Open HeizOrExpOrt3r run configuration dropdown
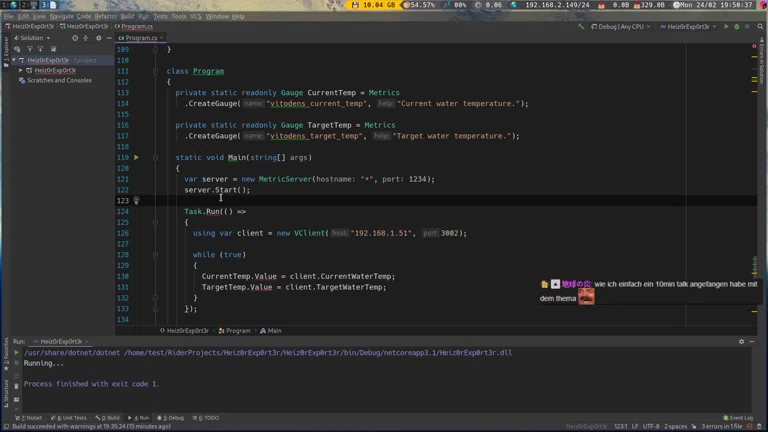 tap(688, 26)
